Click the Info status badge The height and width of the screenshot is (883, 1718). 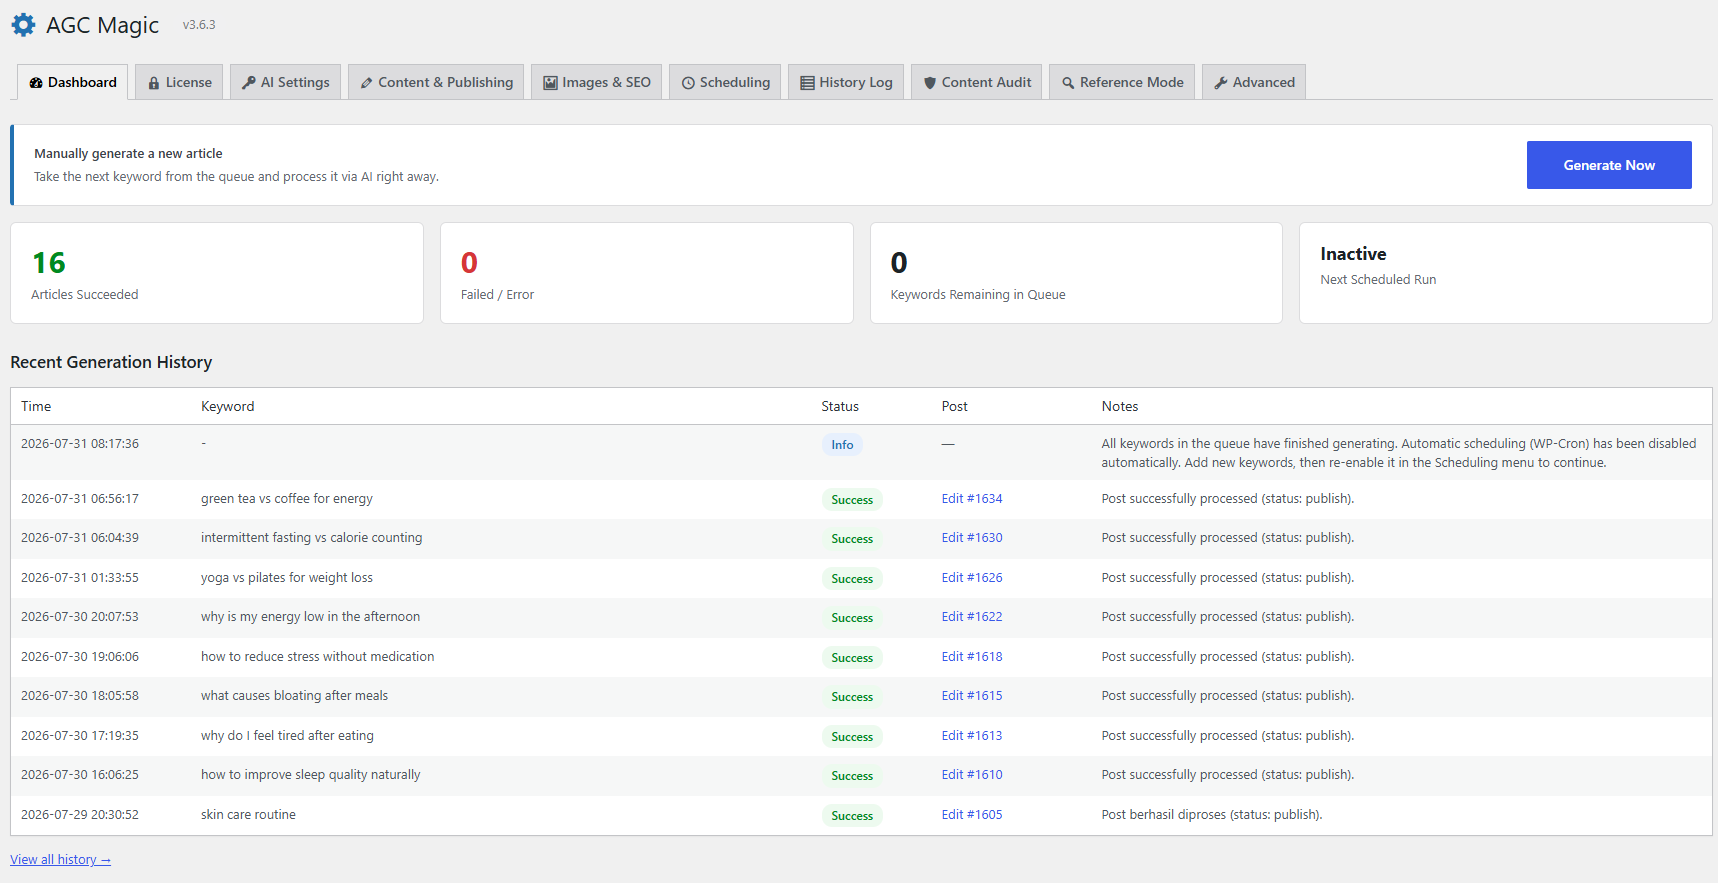842,445
